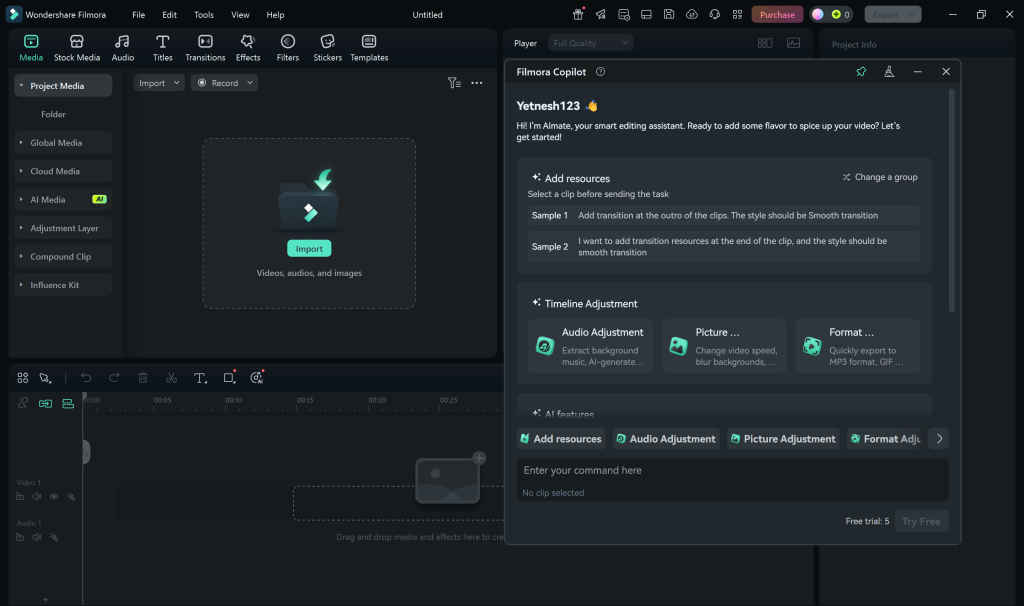Screen dimensions: 1024x606
Task: Click the trash delete icon in the timeline toolbar
Action: click(143, 378)
